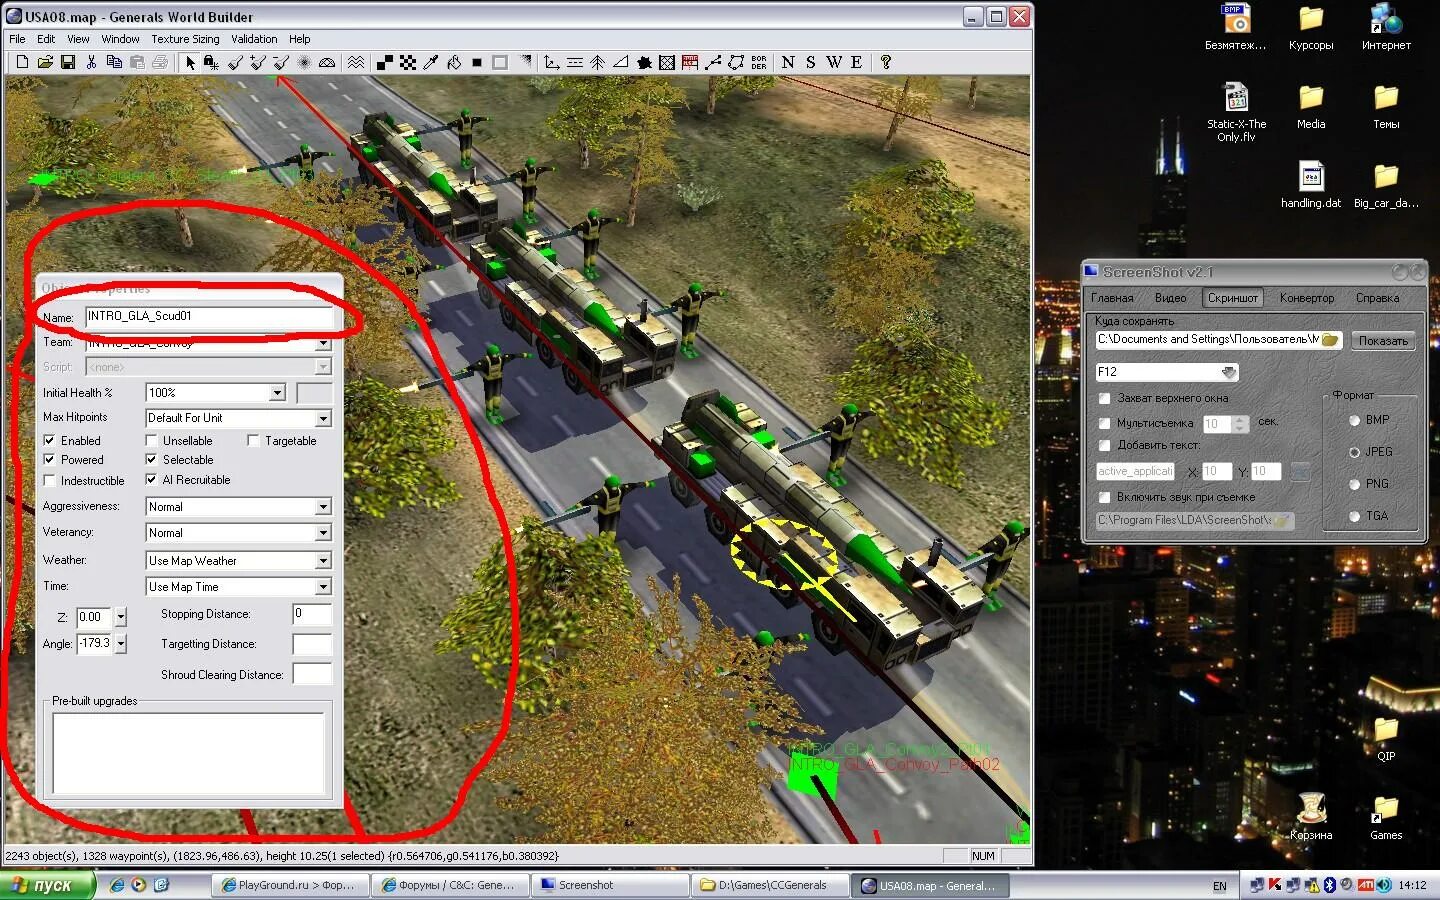
Task: Click the Cut scissors toolbar icon
Action: (x=91, y=62)
